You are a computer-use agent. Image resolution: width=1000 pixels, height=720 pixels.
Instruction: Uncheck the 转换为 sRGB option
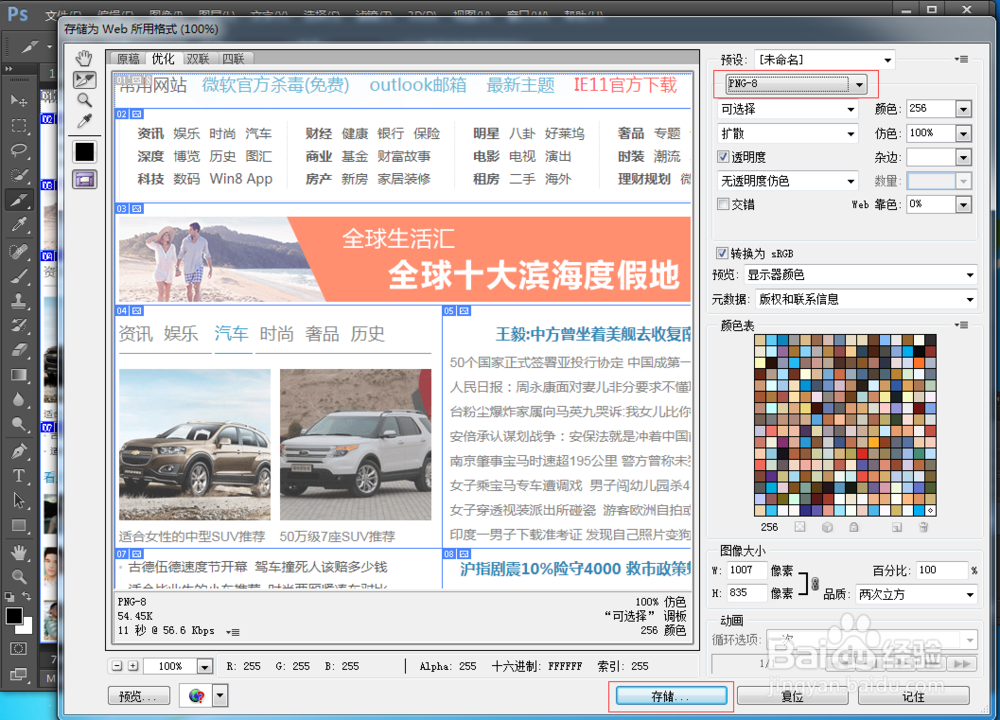pyautogui.click(x=722, y=252)
